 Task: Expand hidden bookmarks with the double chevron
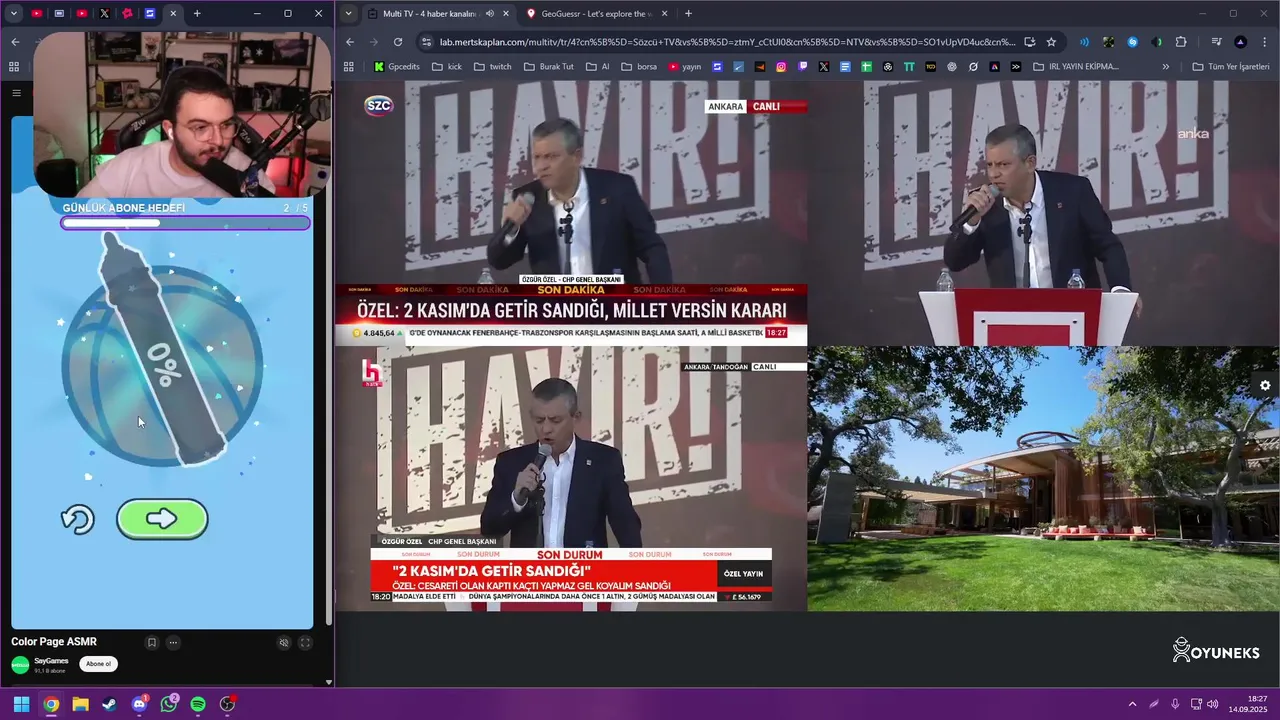1165,67
